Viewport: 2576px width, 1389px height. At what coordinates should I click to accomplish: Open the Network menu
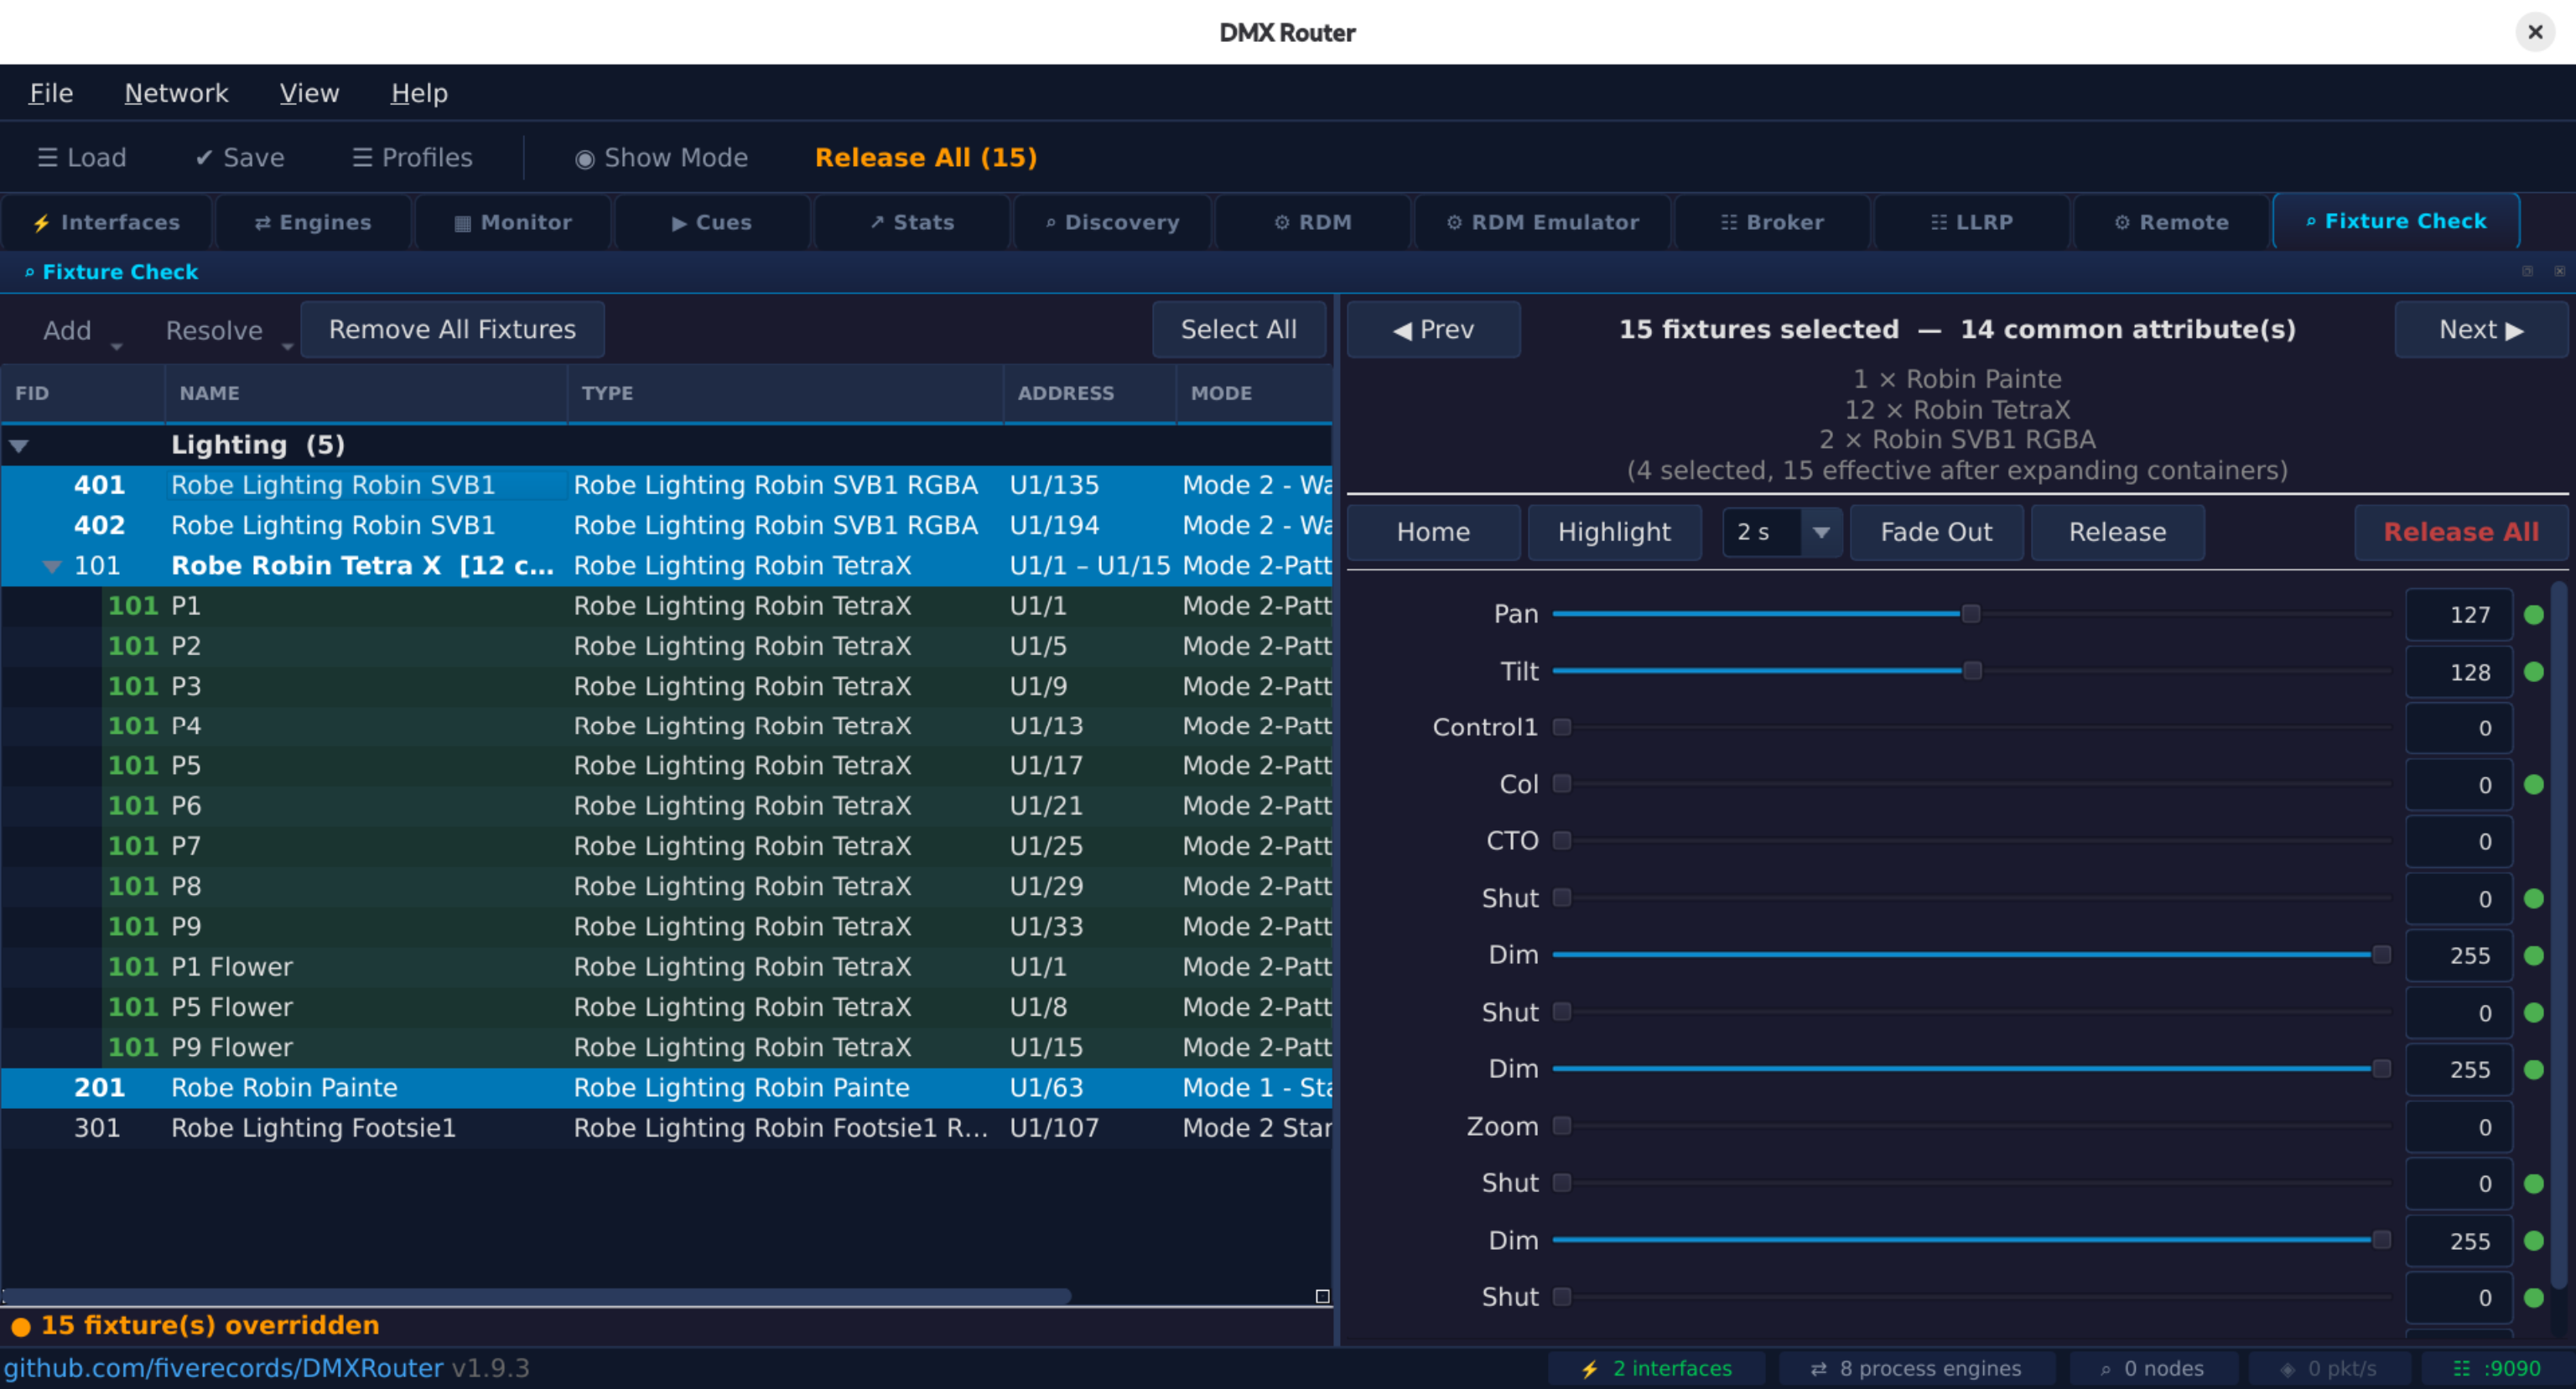click(x=176, y=93)
